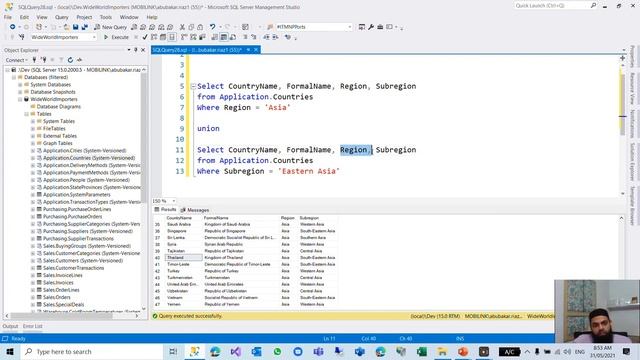Screen dimensions: 640x360
Task: Refresh the Object Explorer tree
Action: (70, 60)
